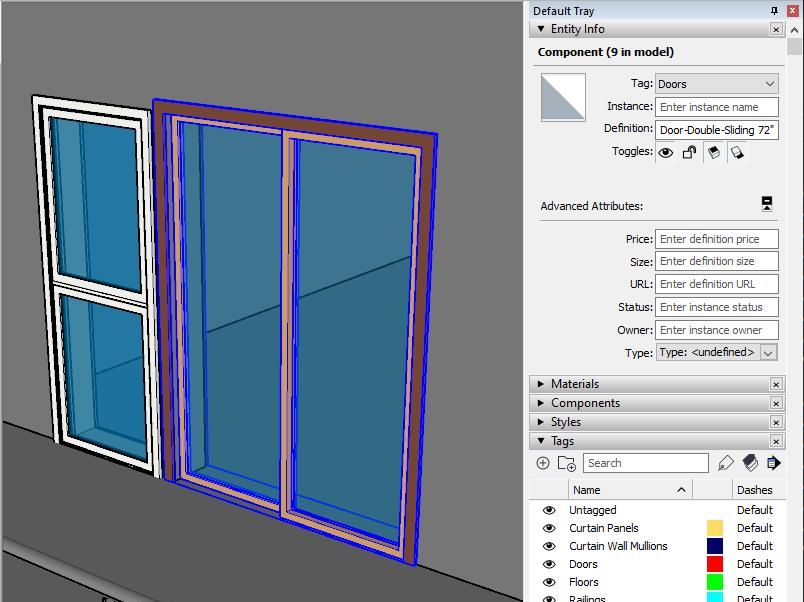
Task: Create a new Tag Folder
Action: coord(565,463)
